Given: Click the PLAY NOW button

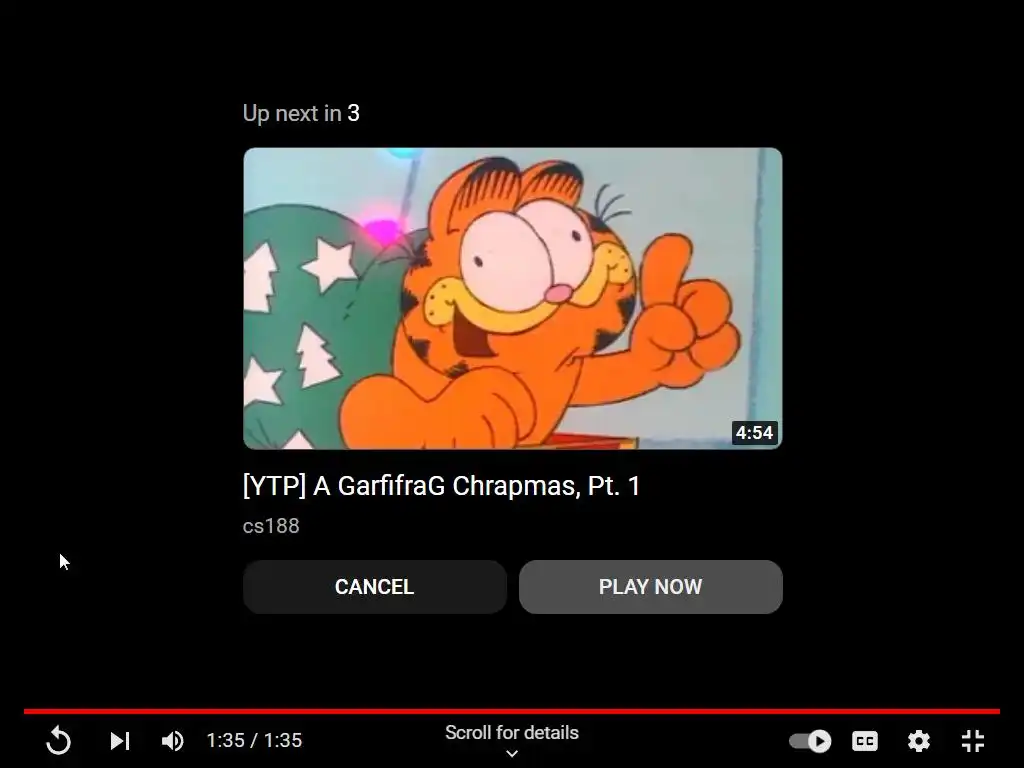Looking at the screenshot, I should click(650, 586).
